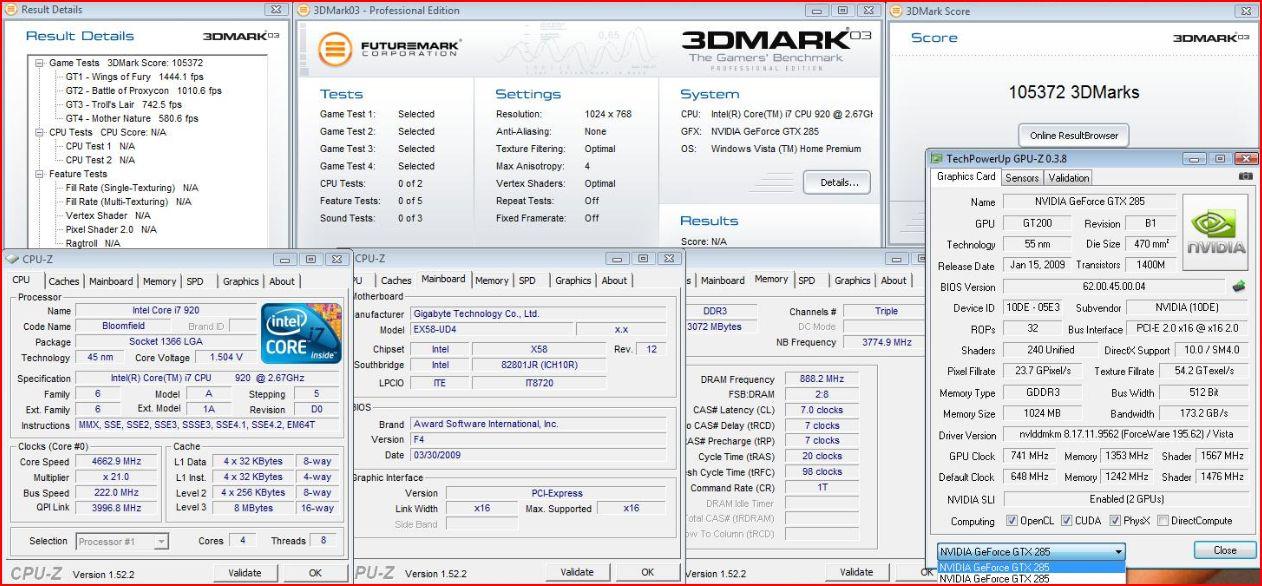Uncheck the CUDA checkbox in GPU-Z

tap(1066, 520)
